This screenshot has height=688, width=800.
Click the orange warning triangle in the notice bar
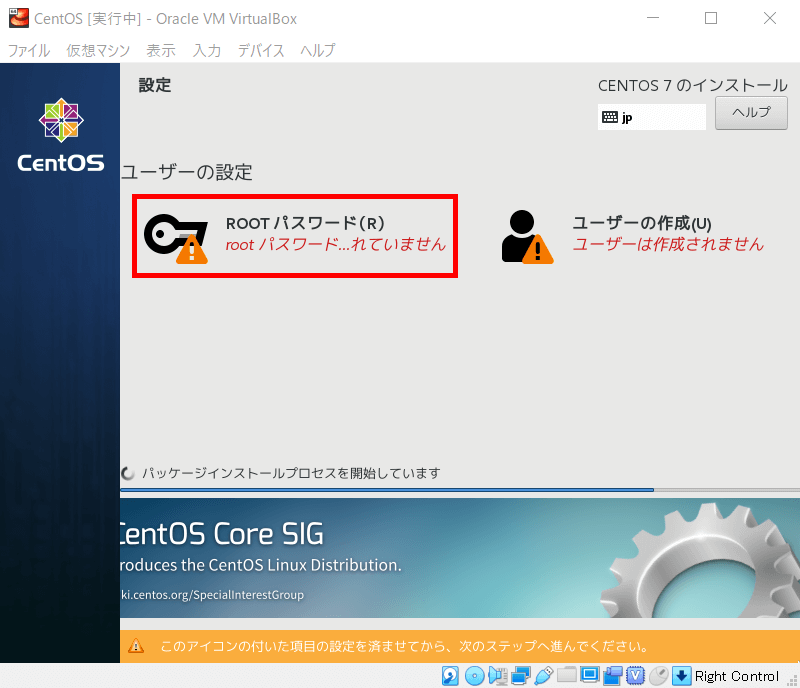coord(136,646)
